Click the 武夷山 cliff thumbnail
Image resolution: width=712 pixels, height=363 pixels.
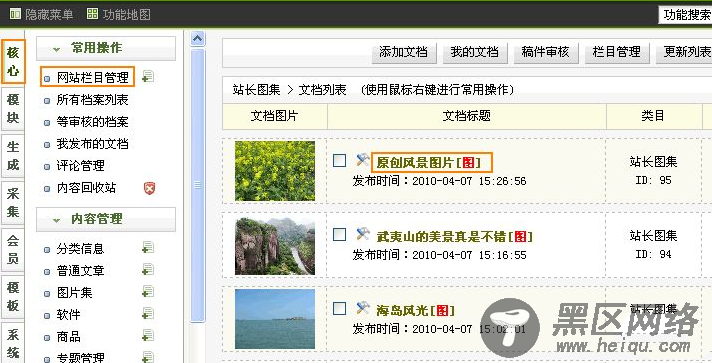pyautogui.click(x=275, y=246)
